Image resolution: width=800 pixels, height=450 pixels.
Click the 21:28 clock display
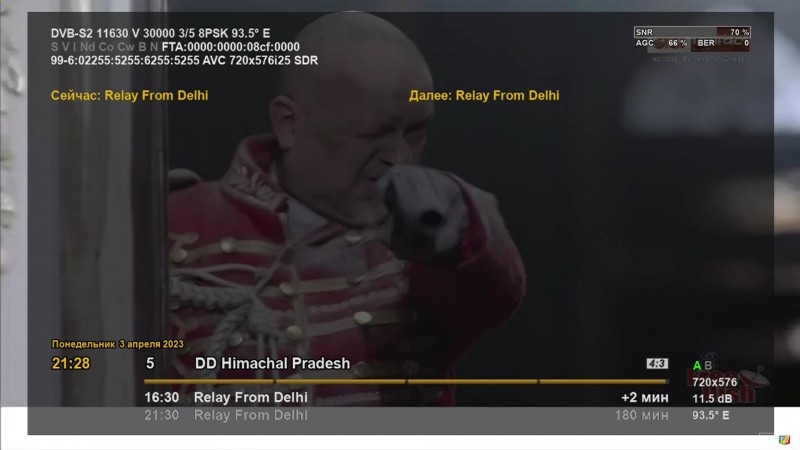coord(71,363)
